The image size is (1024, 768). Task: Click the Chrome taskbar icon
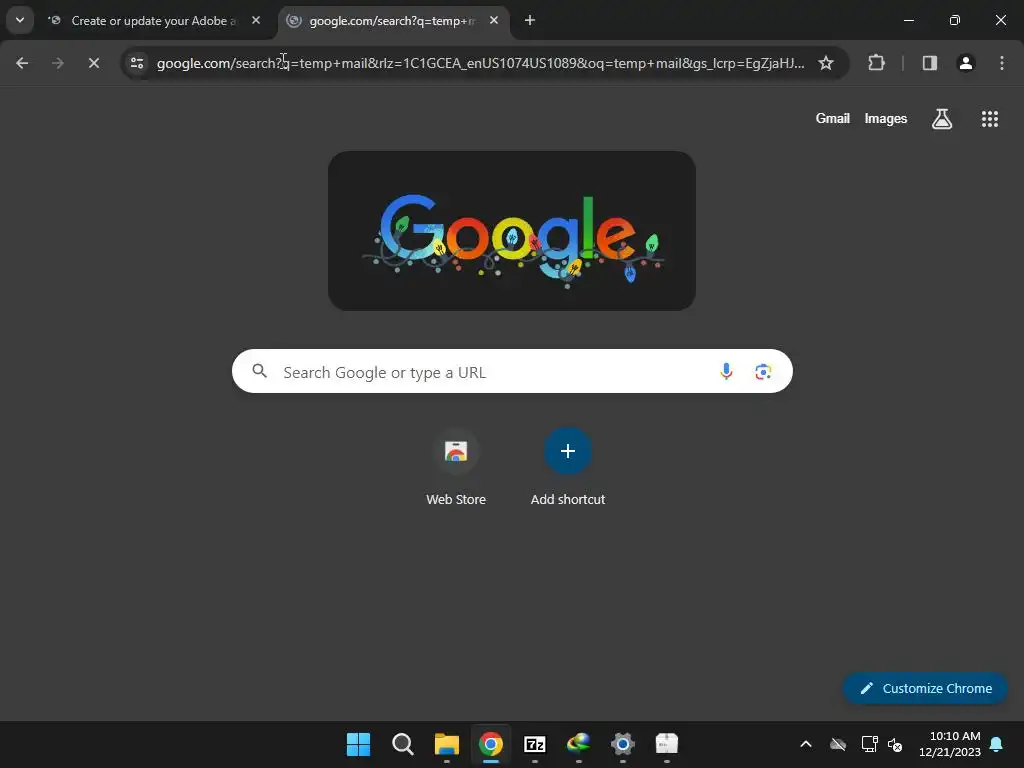point(491,744)
